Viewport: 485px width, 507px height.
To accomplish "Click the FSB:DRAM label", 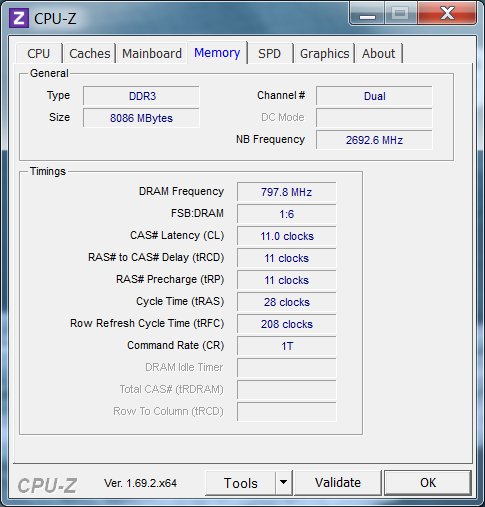I will coord(197,213).
